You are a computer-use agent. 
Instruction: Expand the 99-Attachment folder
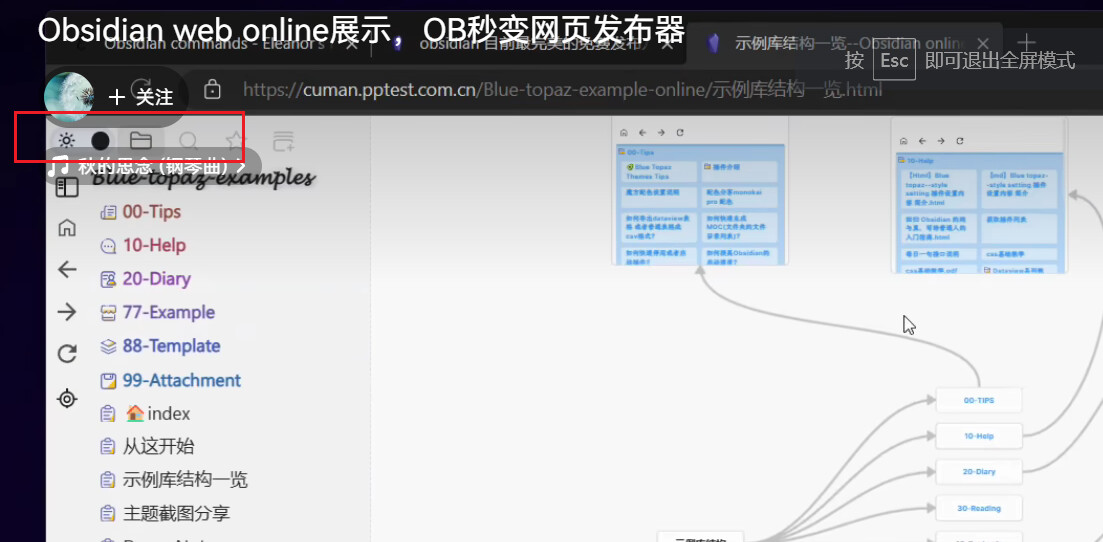click(x=181, y=380)
